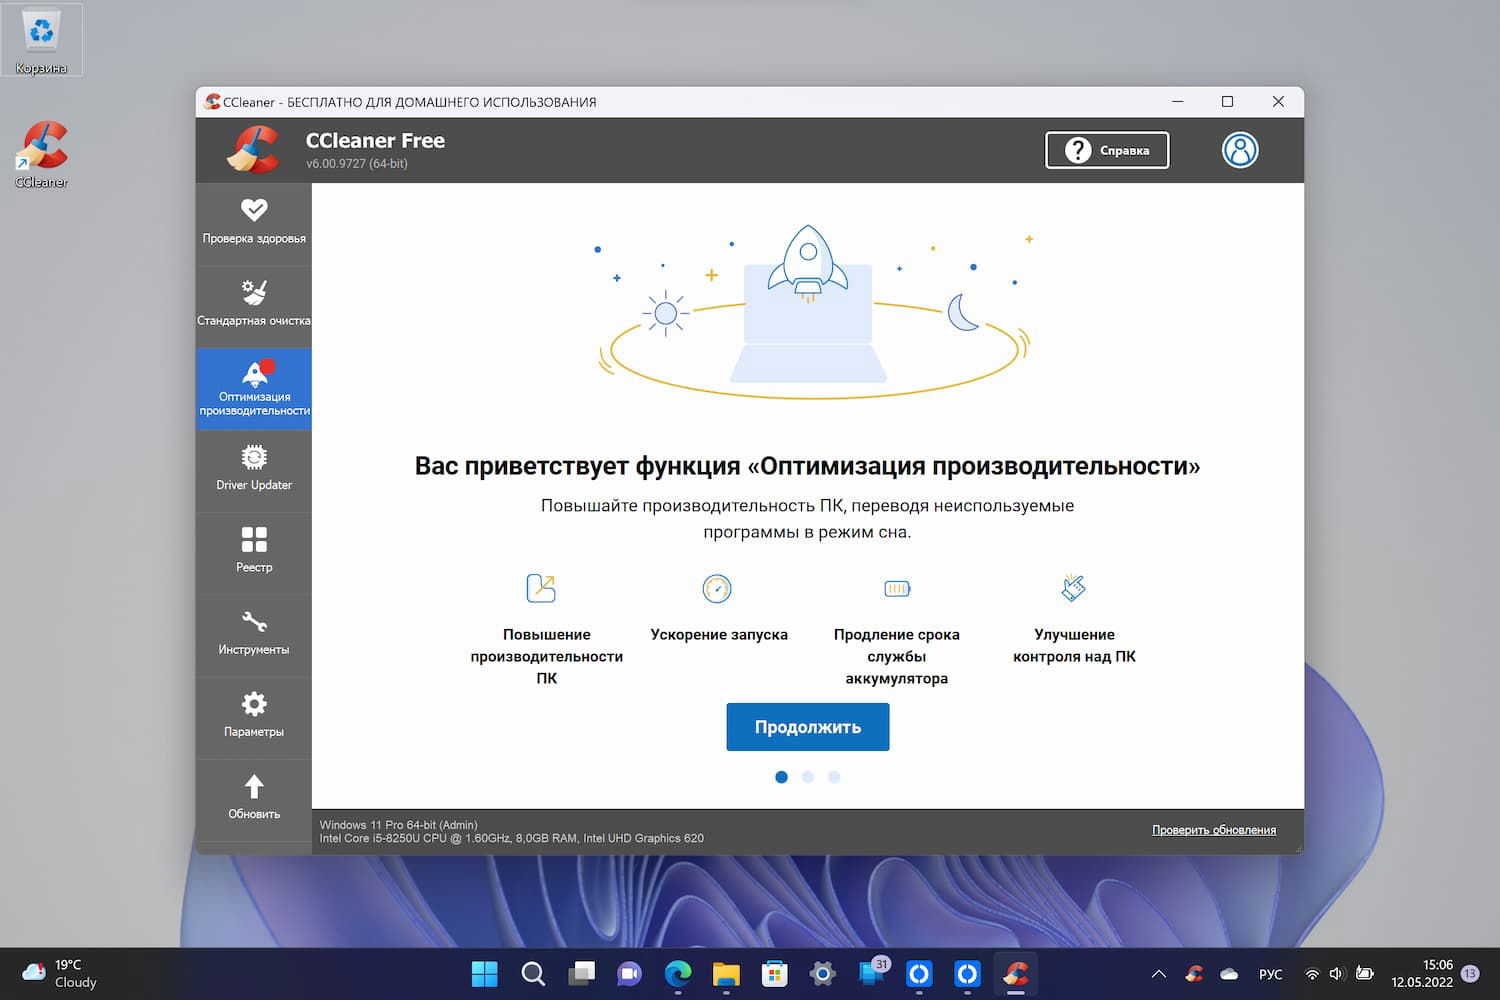Jump to the third onboarding page dot
This screenshot has width=1500, height=1000.
tap(834, 777)
